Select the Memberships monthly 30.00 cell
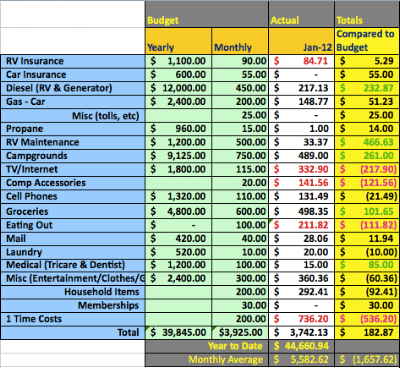This screenshot has height=368, width=400. (x=240, y=306)
